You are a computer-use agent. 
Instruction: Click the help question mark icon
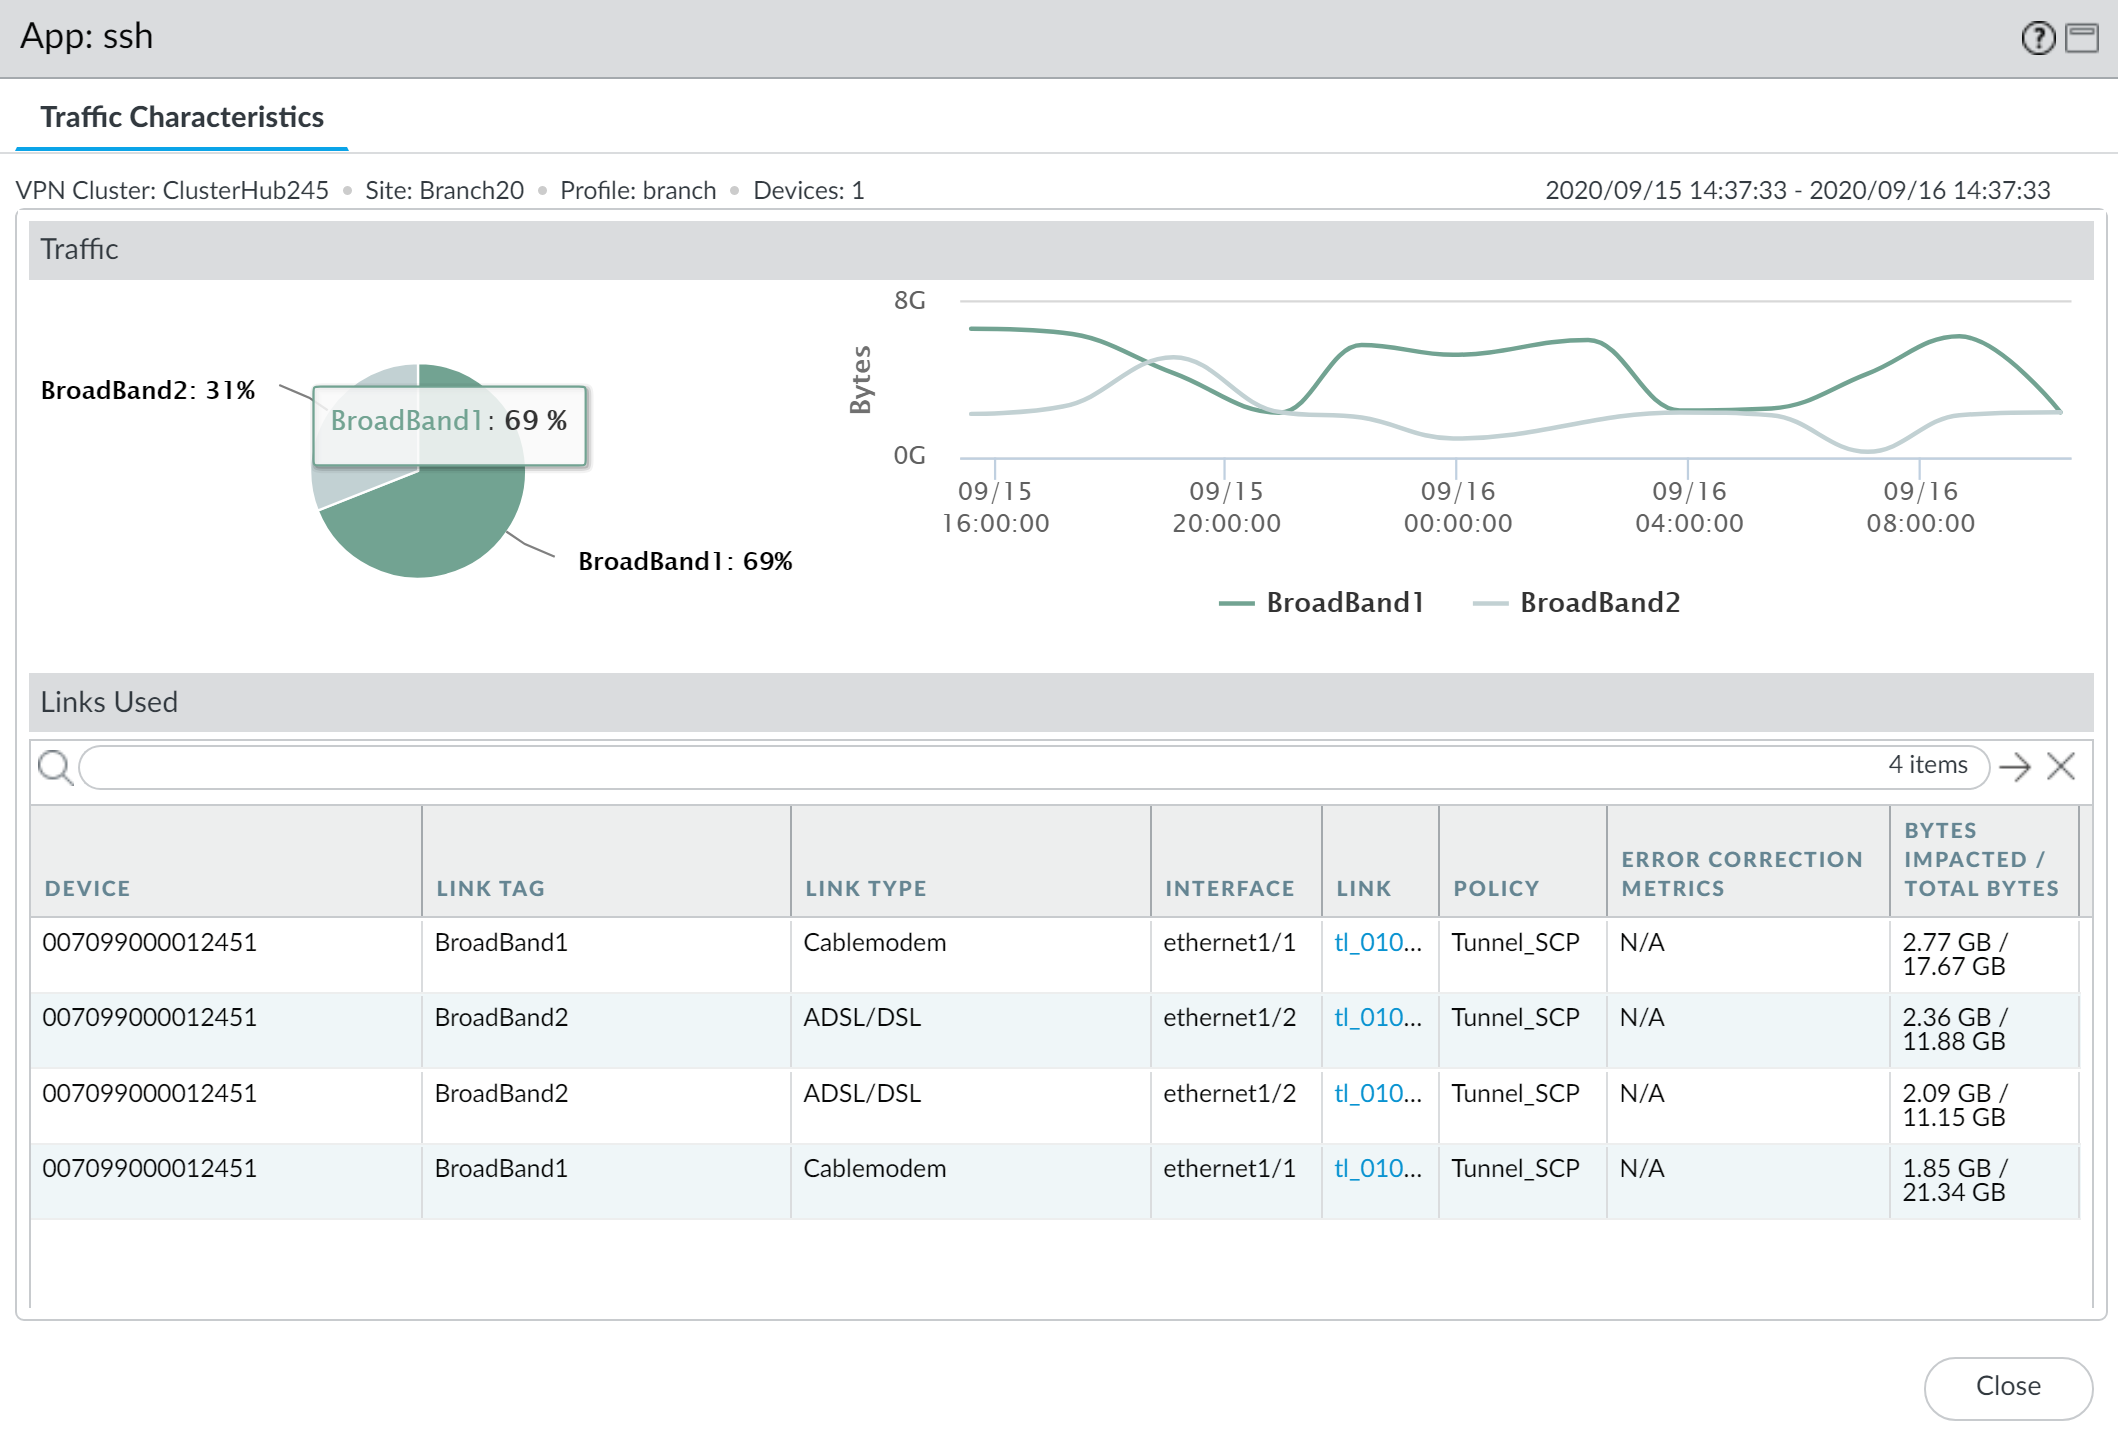(2037, 38)
